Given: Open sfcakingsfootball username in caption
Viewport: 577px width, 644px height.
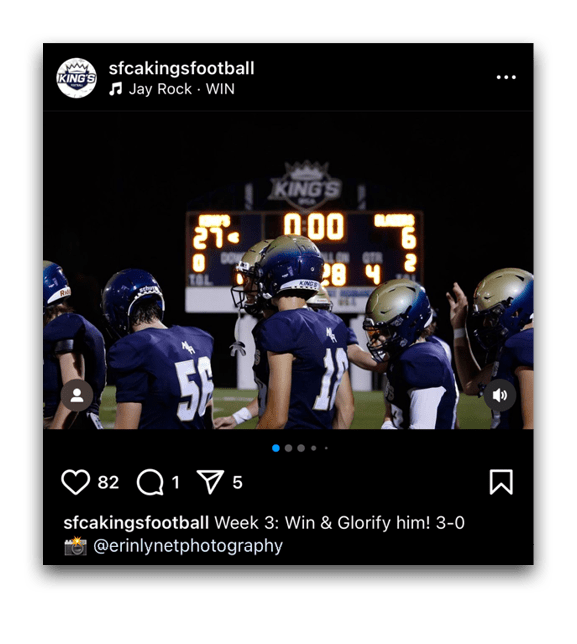Looking at the screenshot, I should click(x=136, y=523).
